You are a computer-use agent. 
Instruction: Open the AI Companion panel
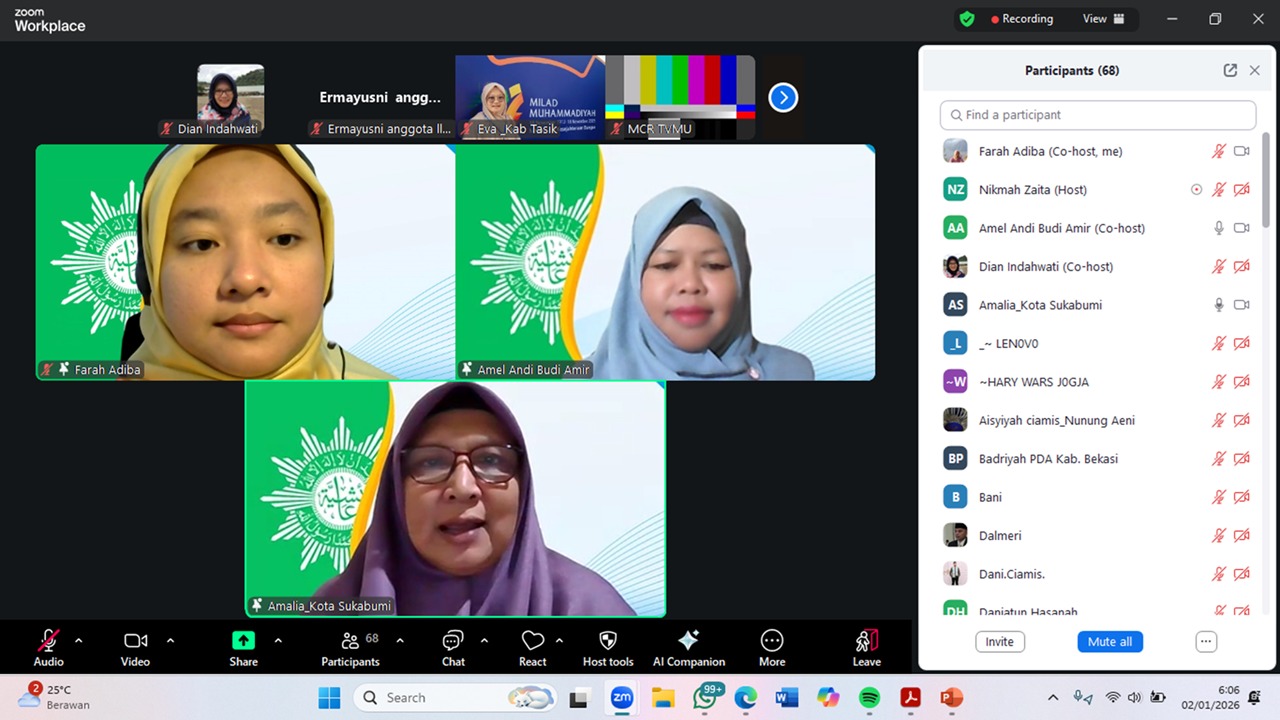click(x=688, y=641)
